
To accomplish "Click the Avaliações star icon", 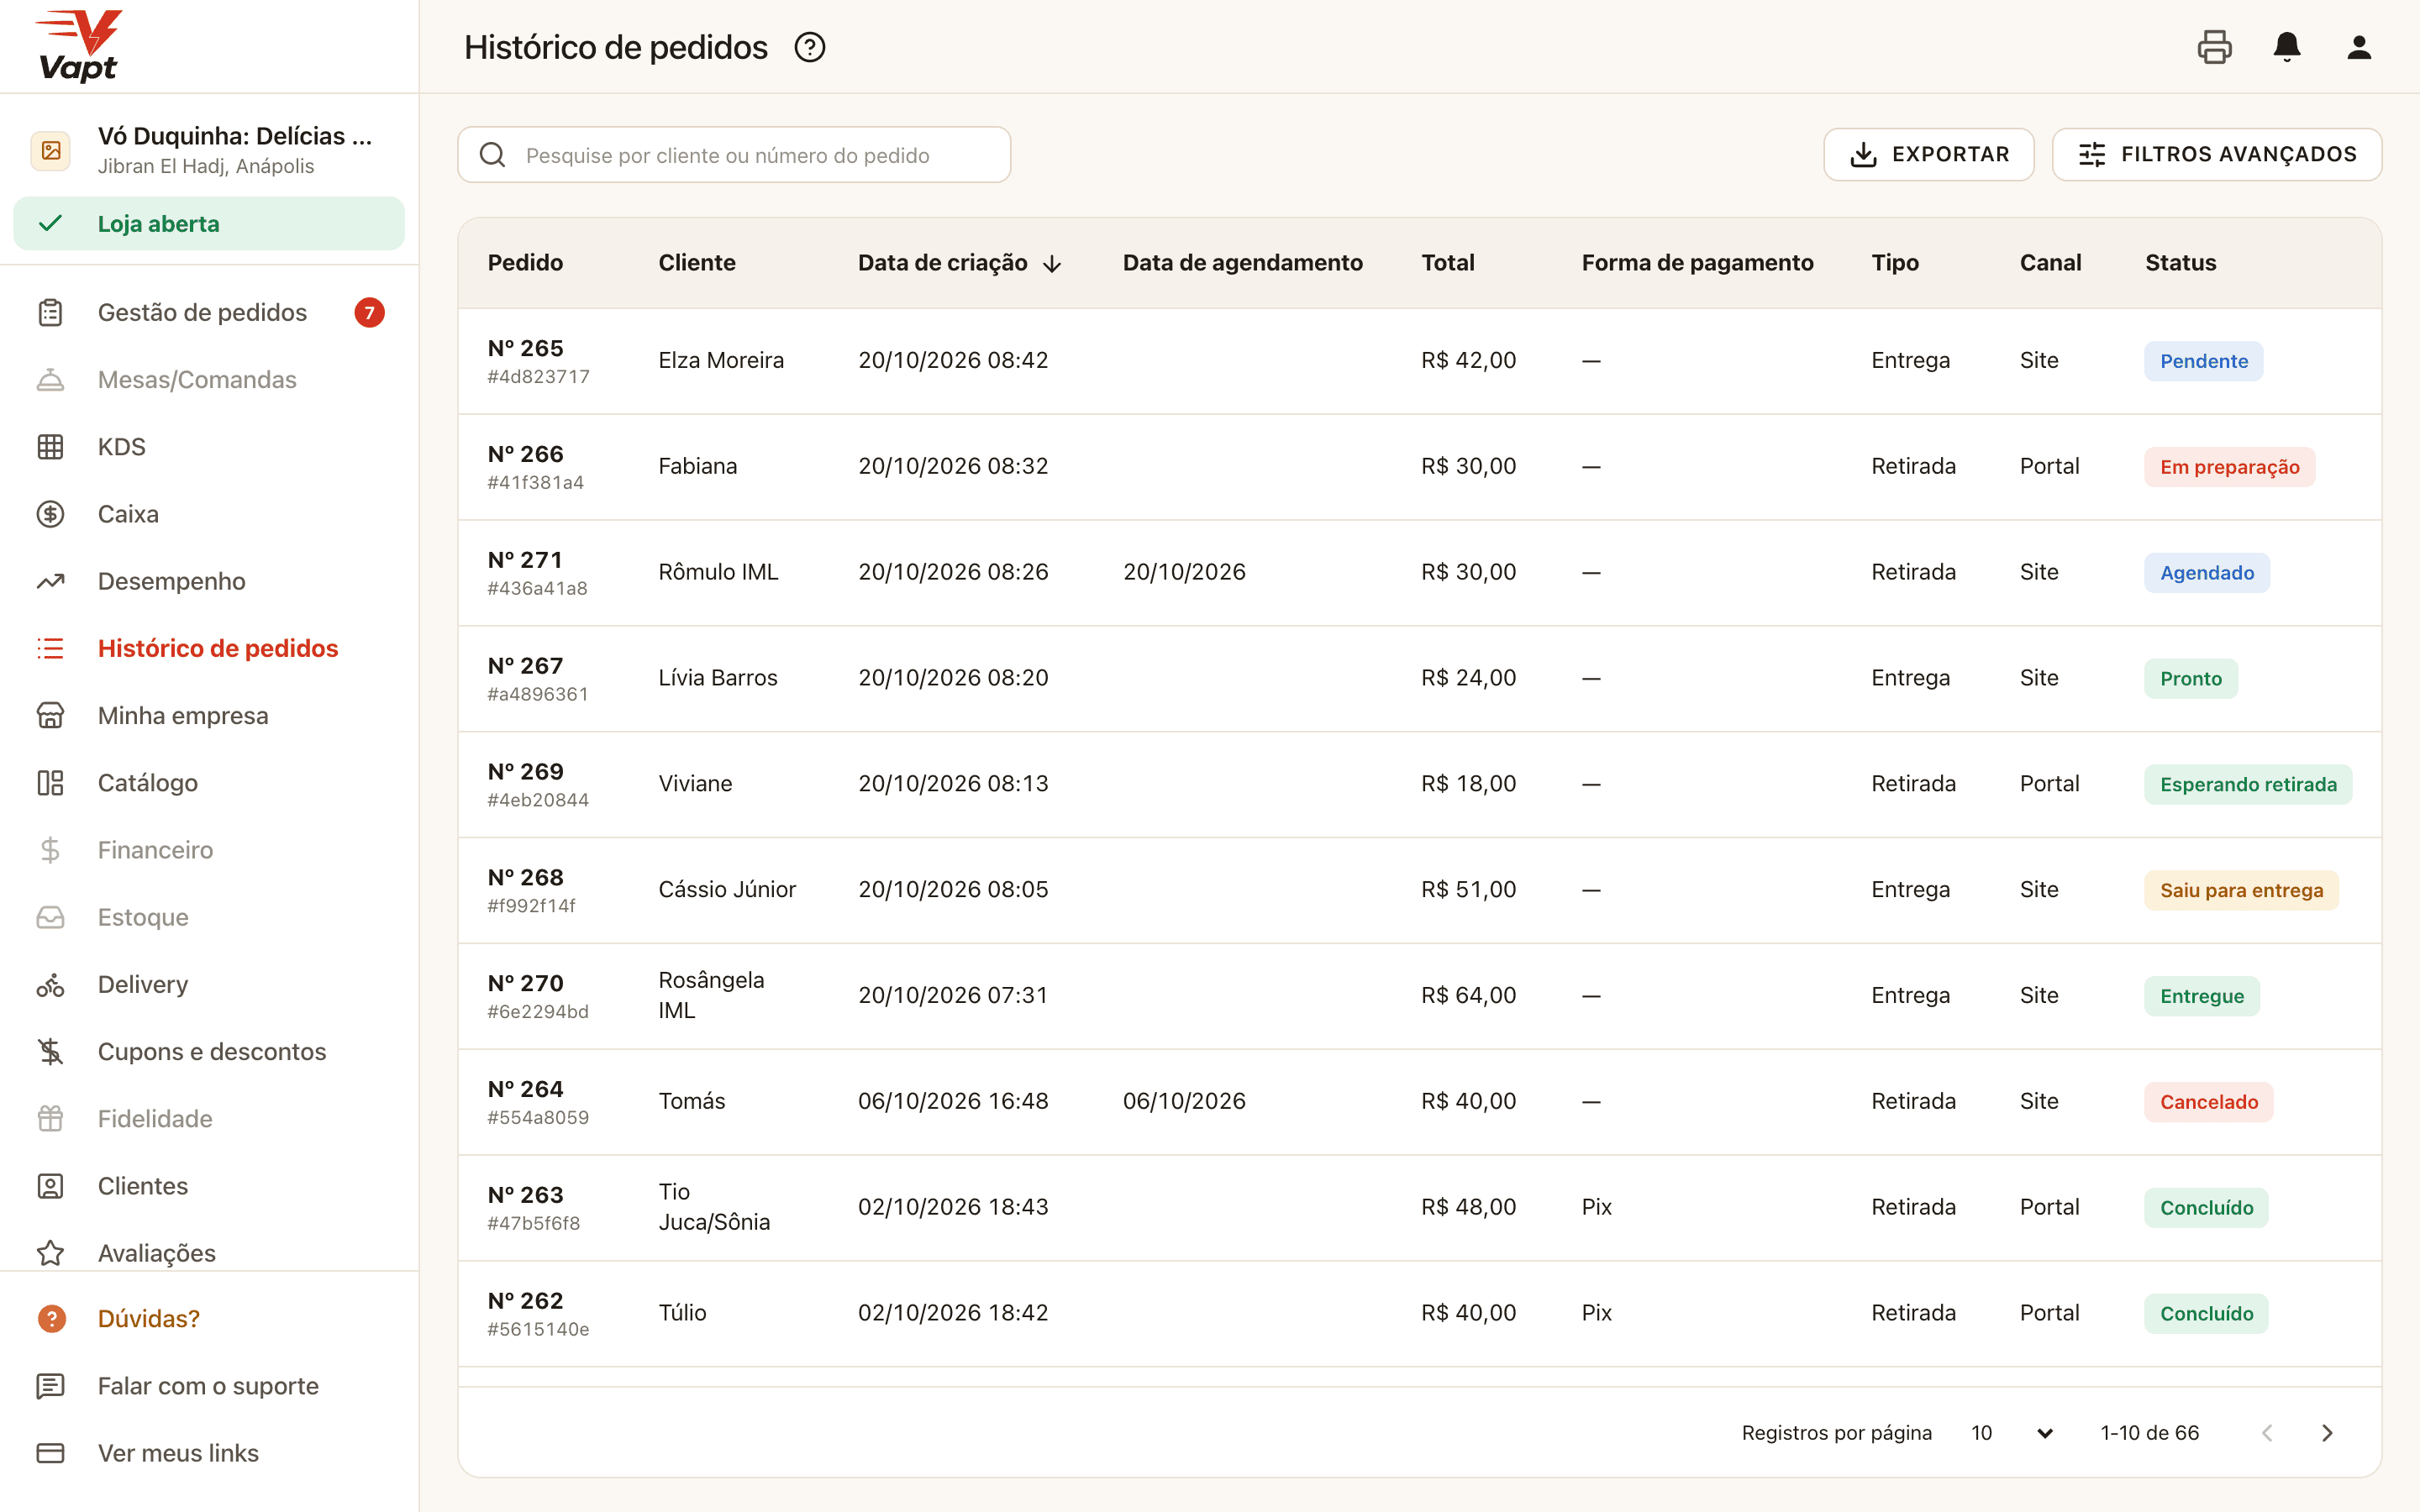I will coord(50,1253).
